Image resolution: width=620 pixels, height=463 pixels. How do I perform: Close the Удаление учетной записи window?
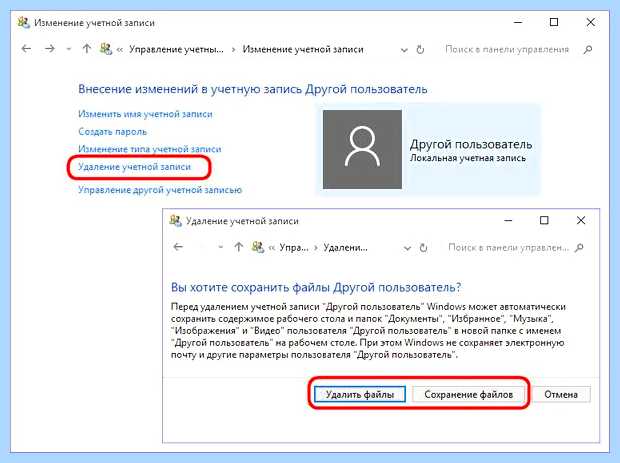pyautogui.click(x=581, y=220)
